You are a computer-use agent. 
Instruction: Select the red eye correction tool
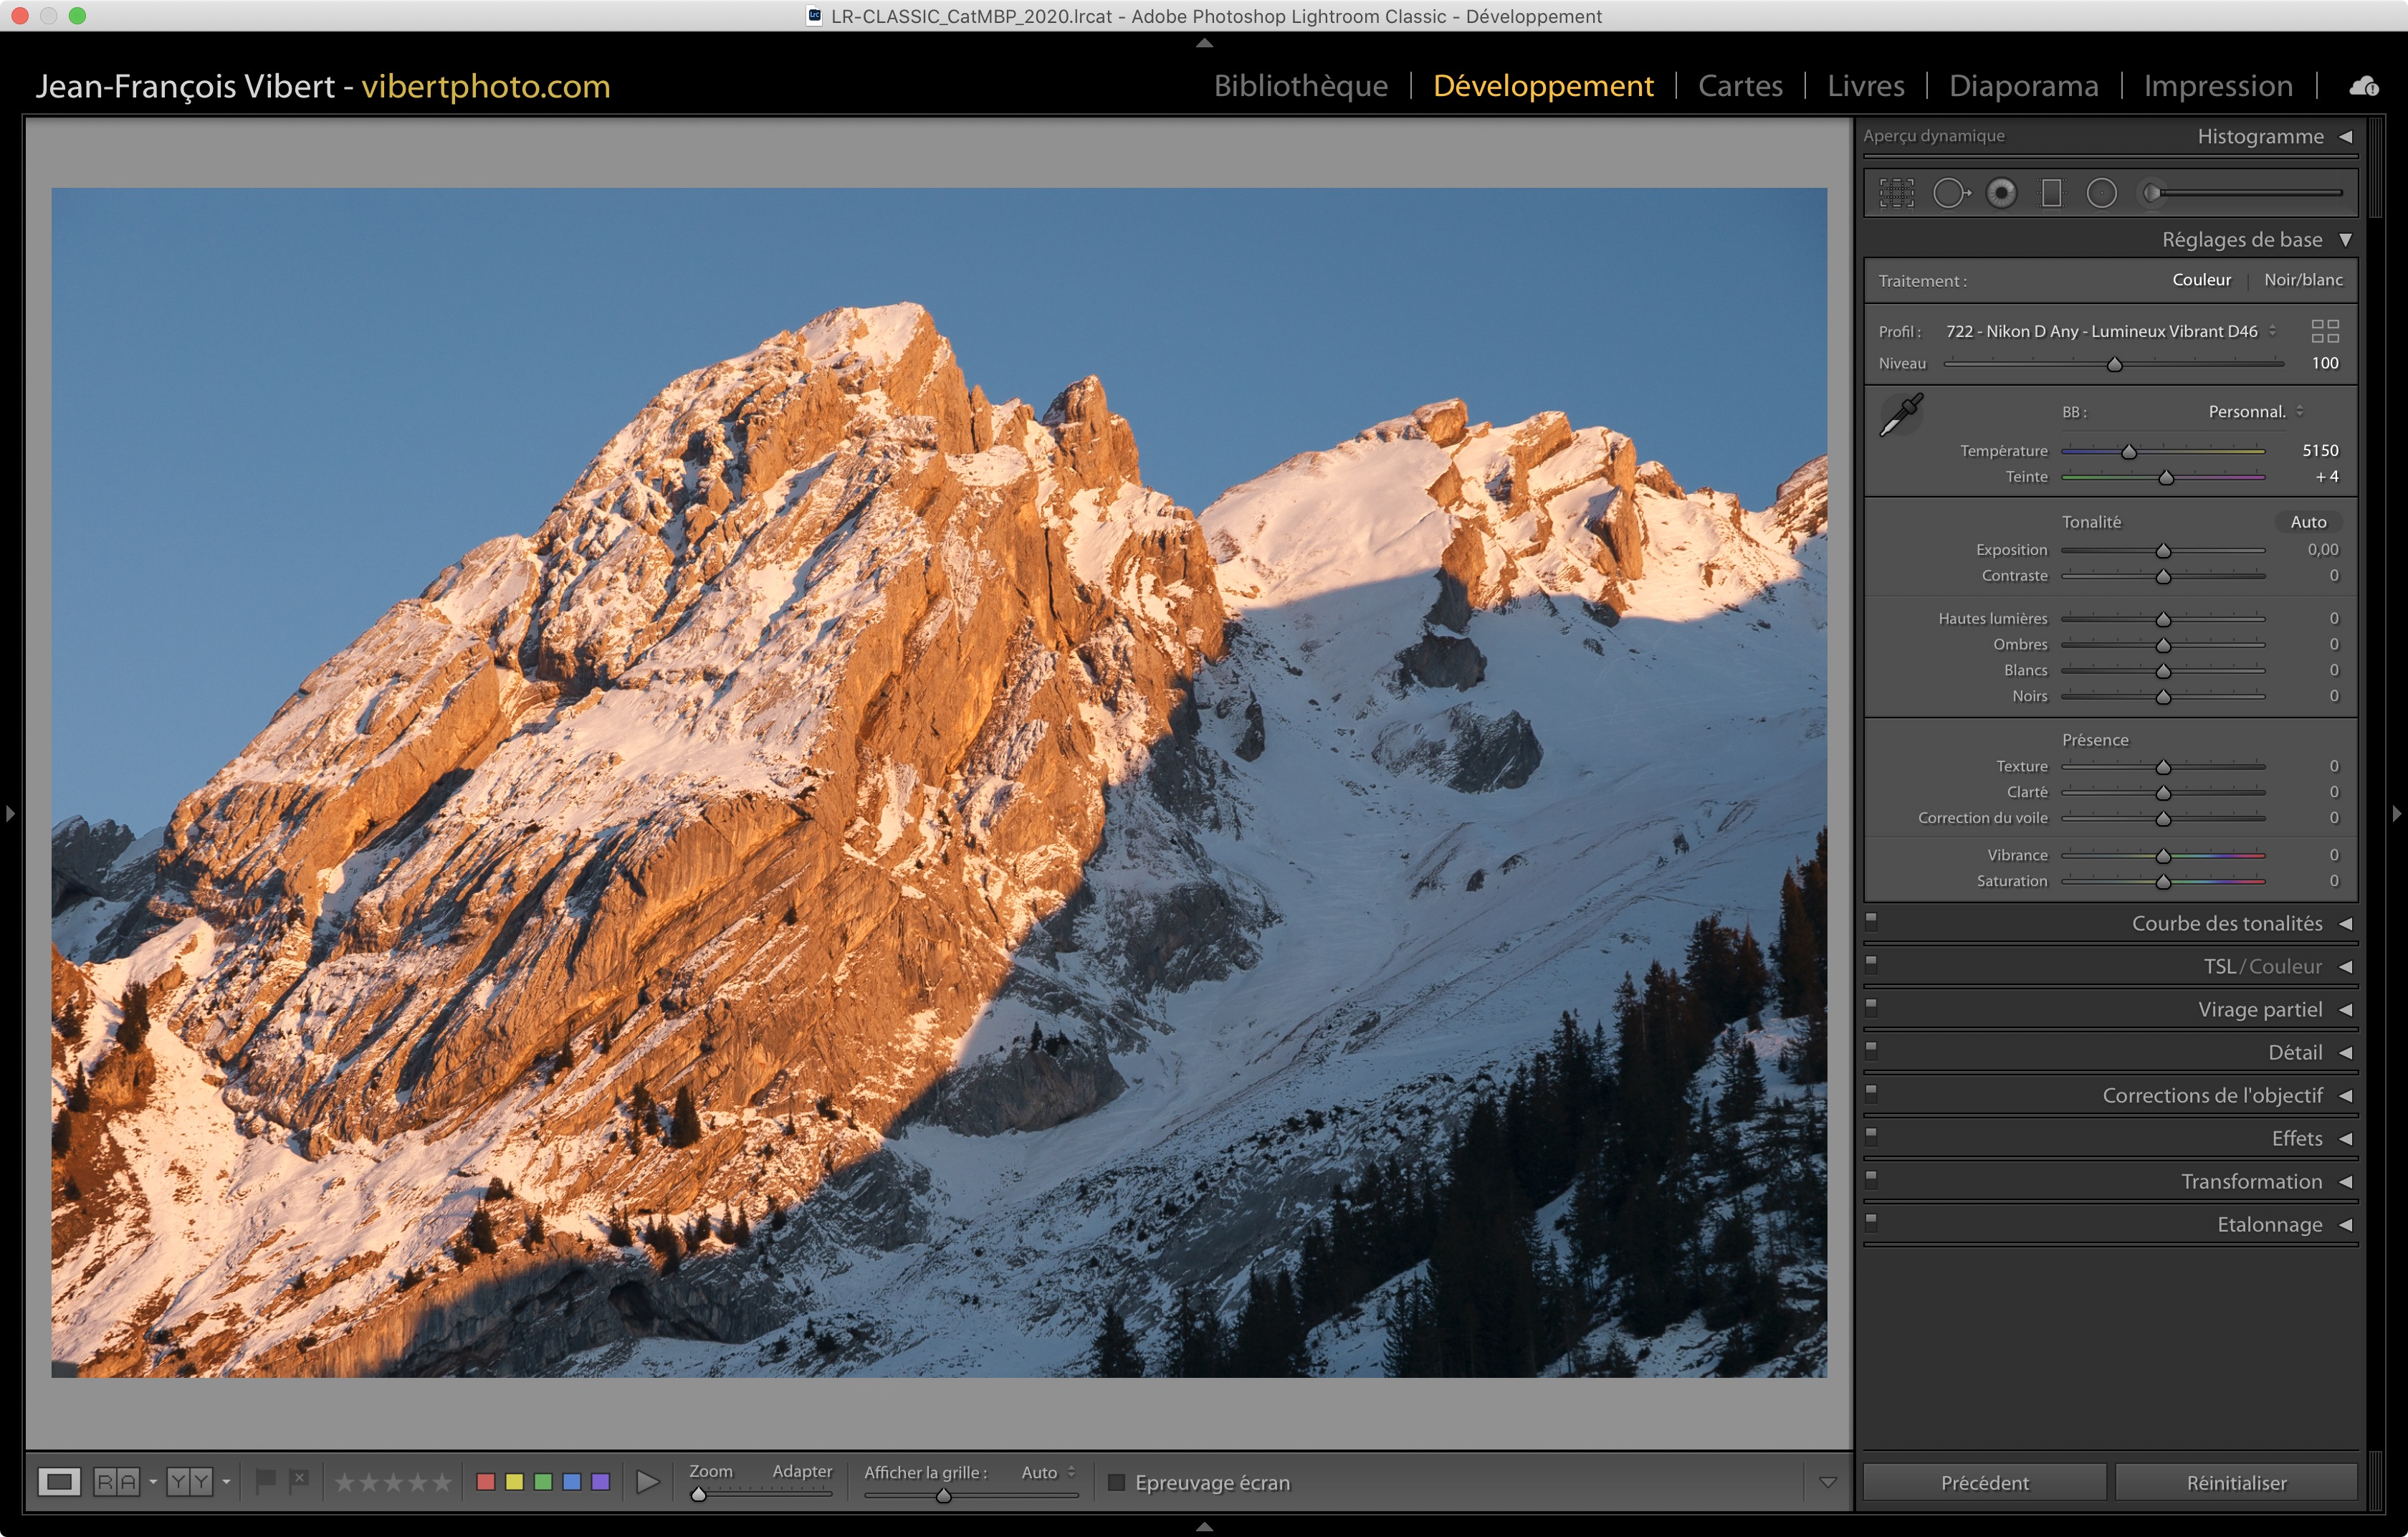(x=2001, y=193)
